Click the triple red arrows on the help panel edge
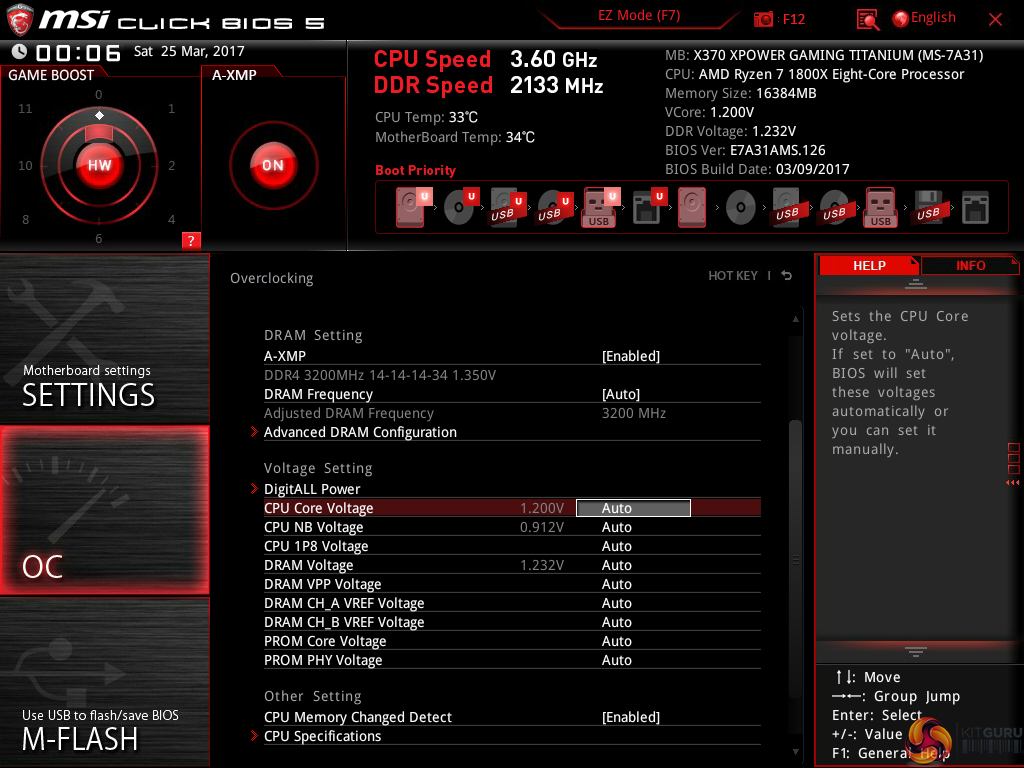The width and height of the screenshot is (1024, 768). (x=1012, y=483)
